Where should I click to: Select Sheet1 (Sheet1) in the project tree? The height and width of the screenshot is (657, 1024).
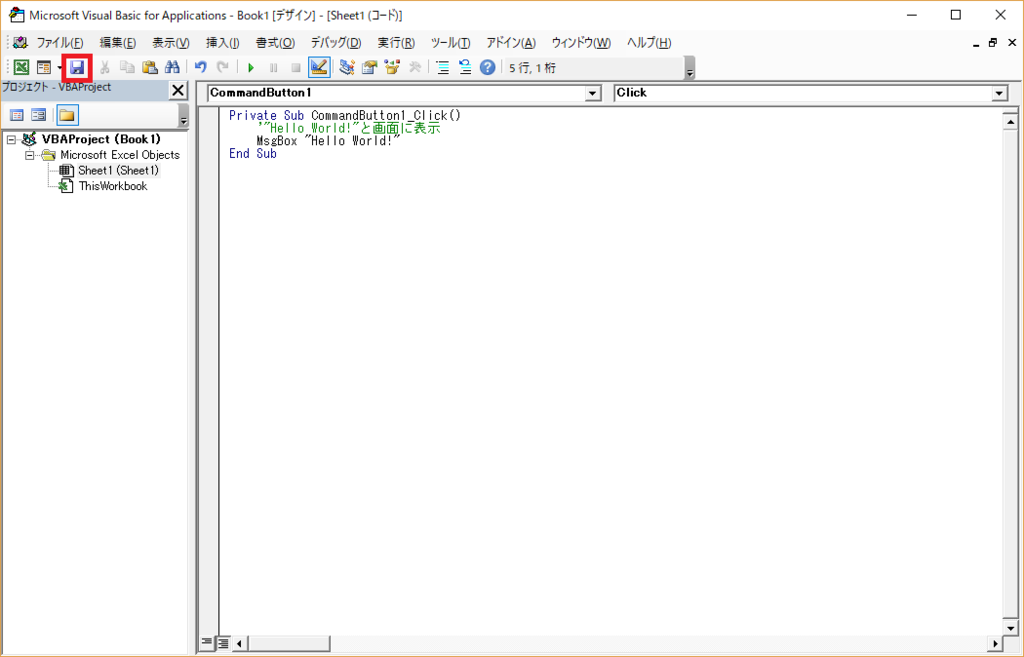[x=118, y=170]
